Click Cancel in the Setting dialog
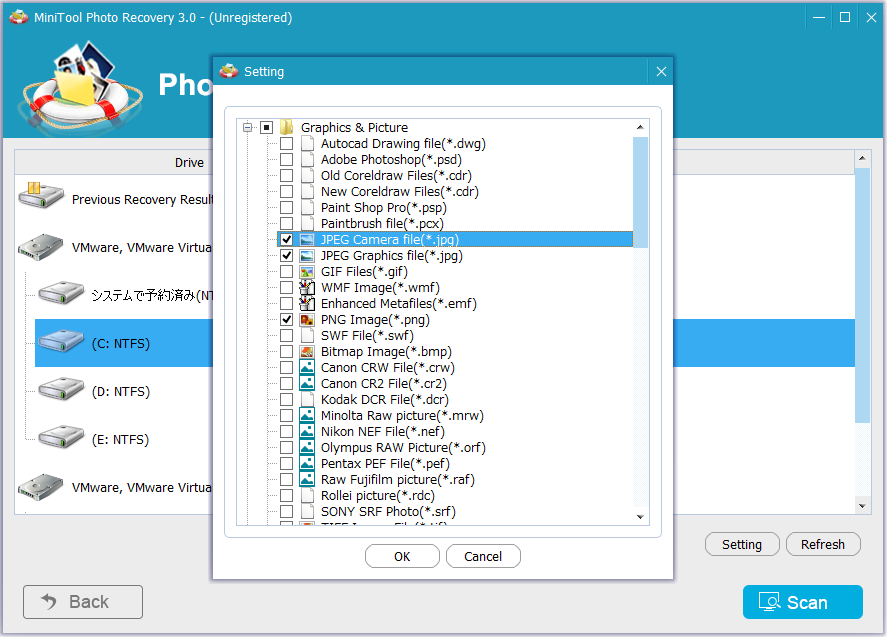This screenshot has height=637, width=887. point(483,556)
